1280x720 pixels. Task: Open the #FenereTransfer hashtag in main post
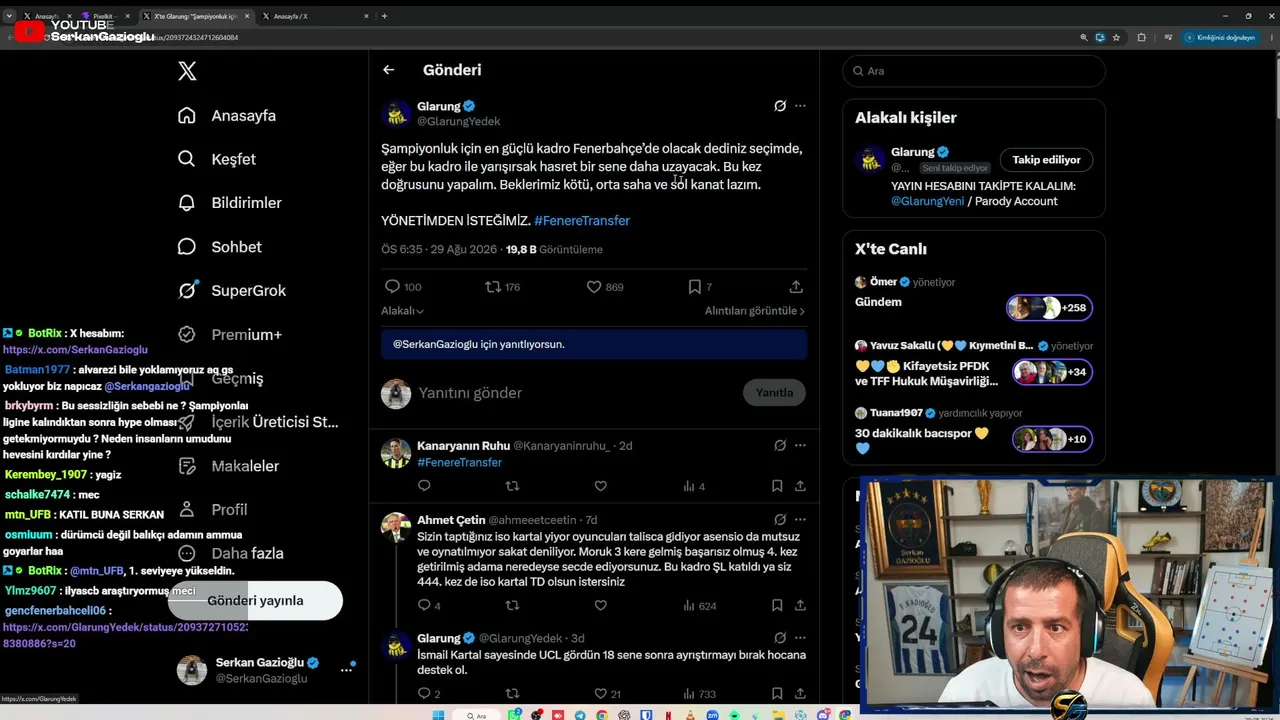pyautogui.click(x=582, y=220)
